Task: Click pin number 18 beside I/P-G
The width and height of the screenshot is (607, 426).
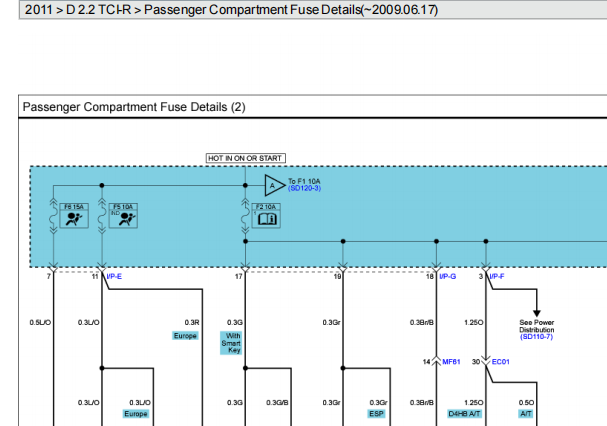Action: click(430, 277)
